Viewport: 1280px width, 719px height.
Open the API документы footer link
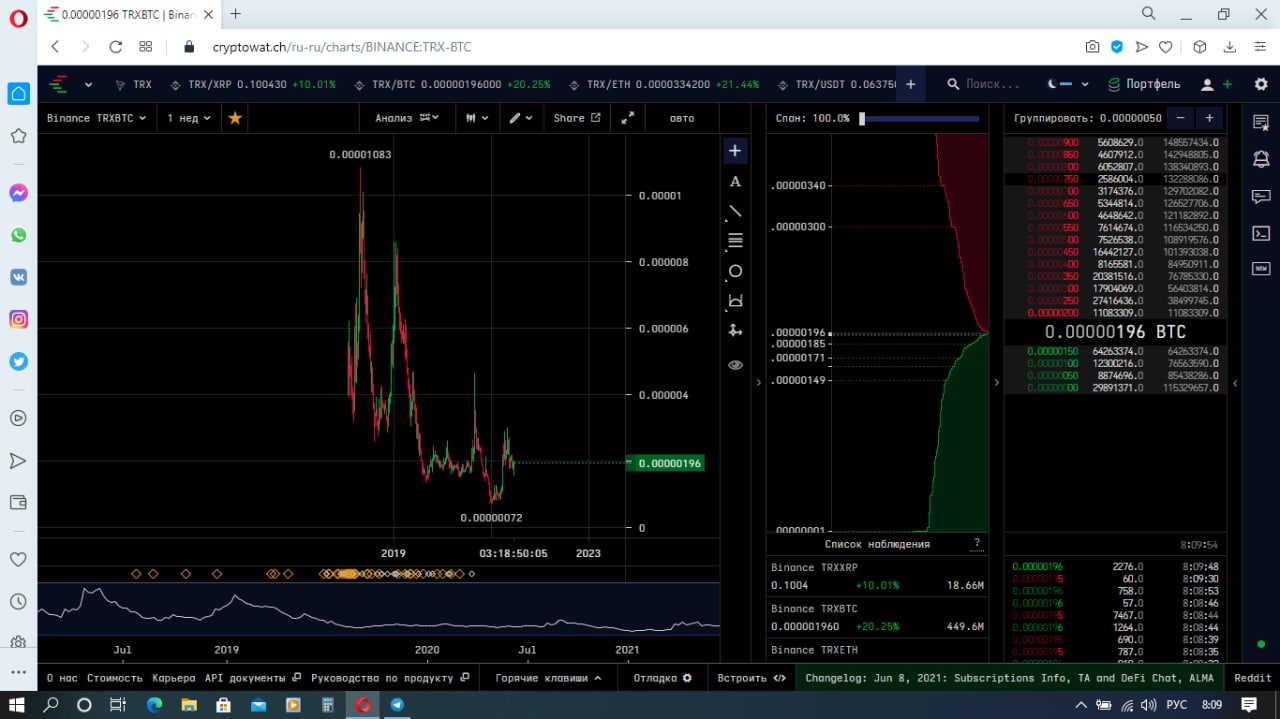click(252, 678)
